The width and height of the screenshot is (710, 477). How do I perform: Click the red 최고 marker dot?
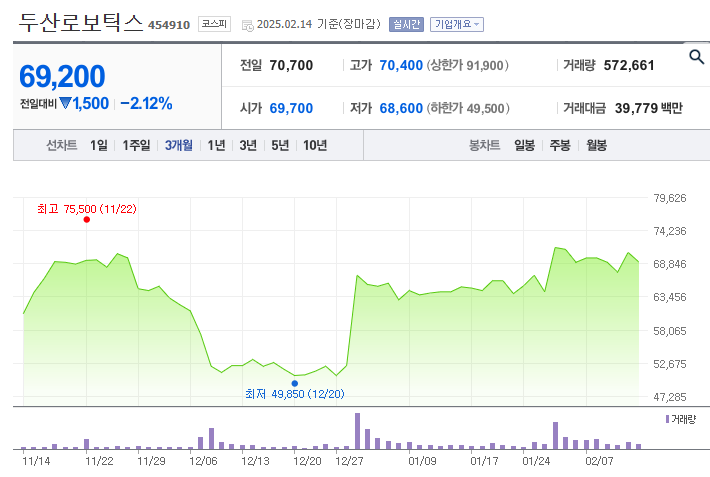[86, 220]
